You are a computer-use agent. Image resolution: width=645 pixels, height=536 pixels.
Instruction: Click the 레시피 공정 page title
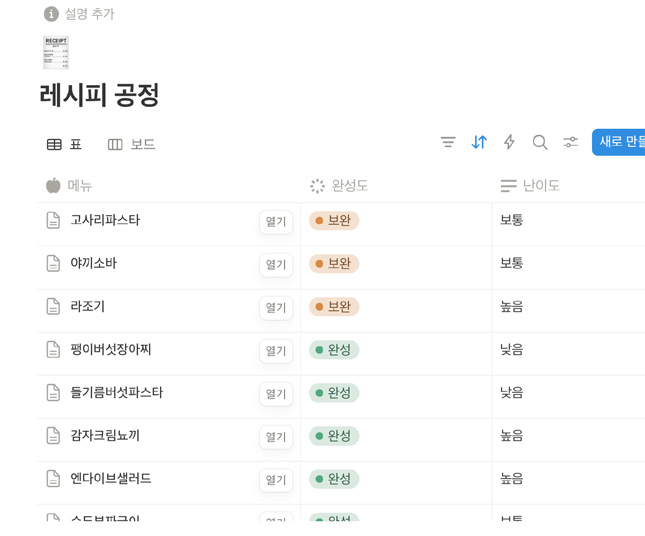(100, 96)
